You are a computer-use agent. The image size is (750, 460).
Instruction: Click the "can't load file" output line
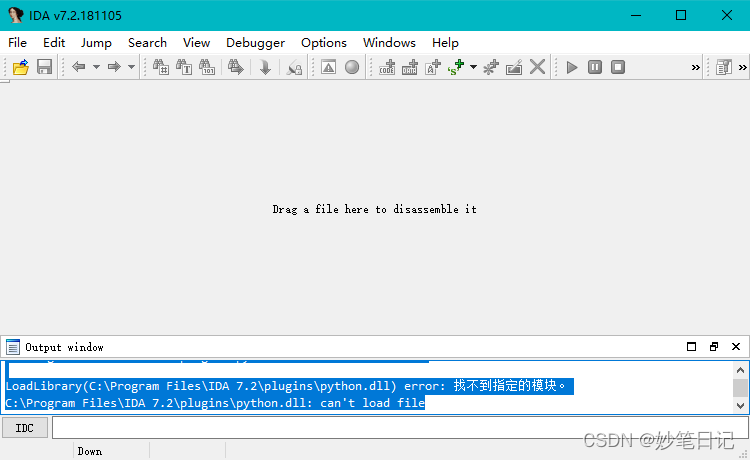(215, 403)
